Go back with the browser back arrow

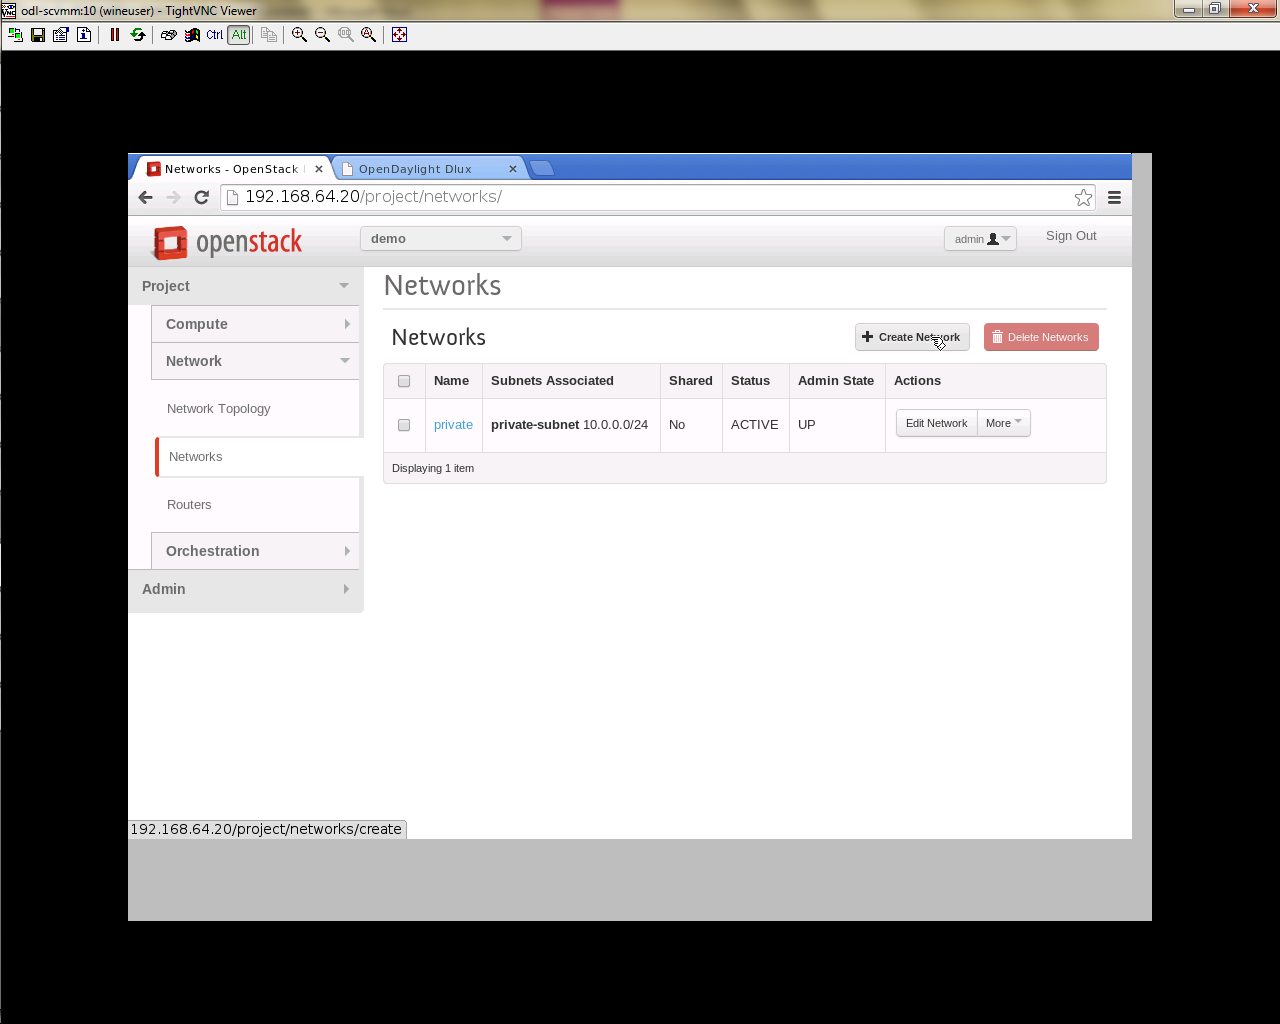[146, 197]
